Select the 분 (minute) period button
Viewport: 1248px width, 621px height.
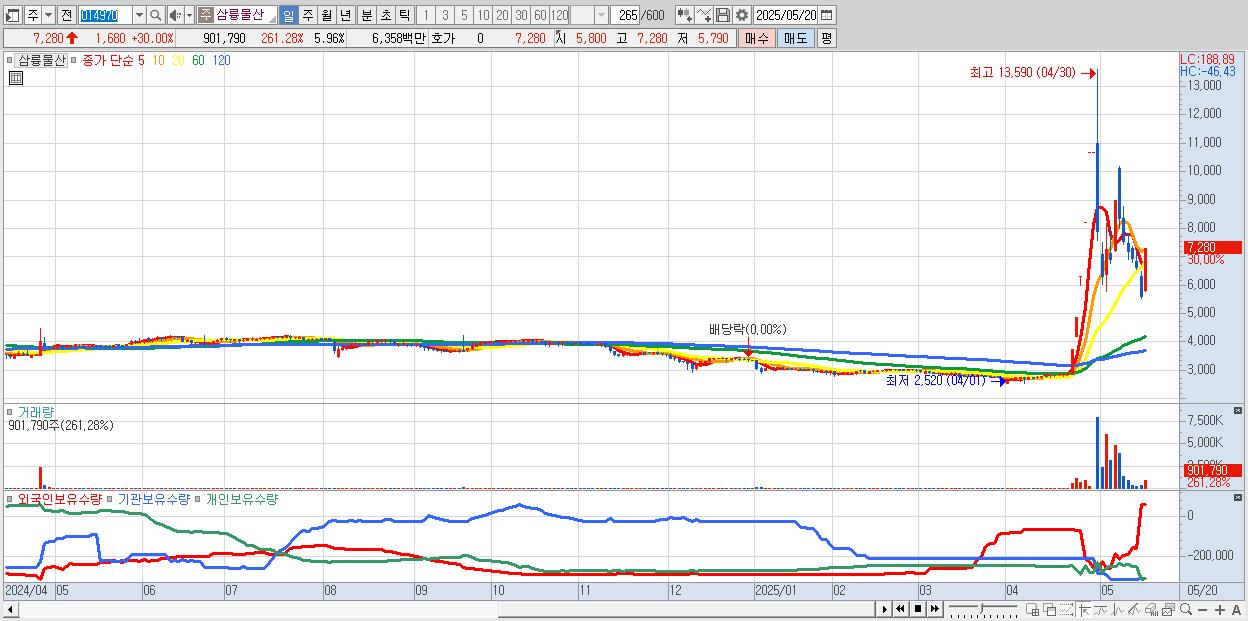[x=366, y=15]
